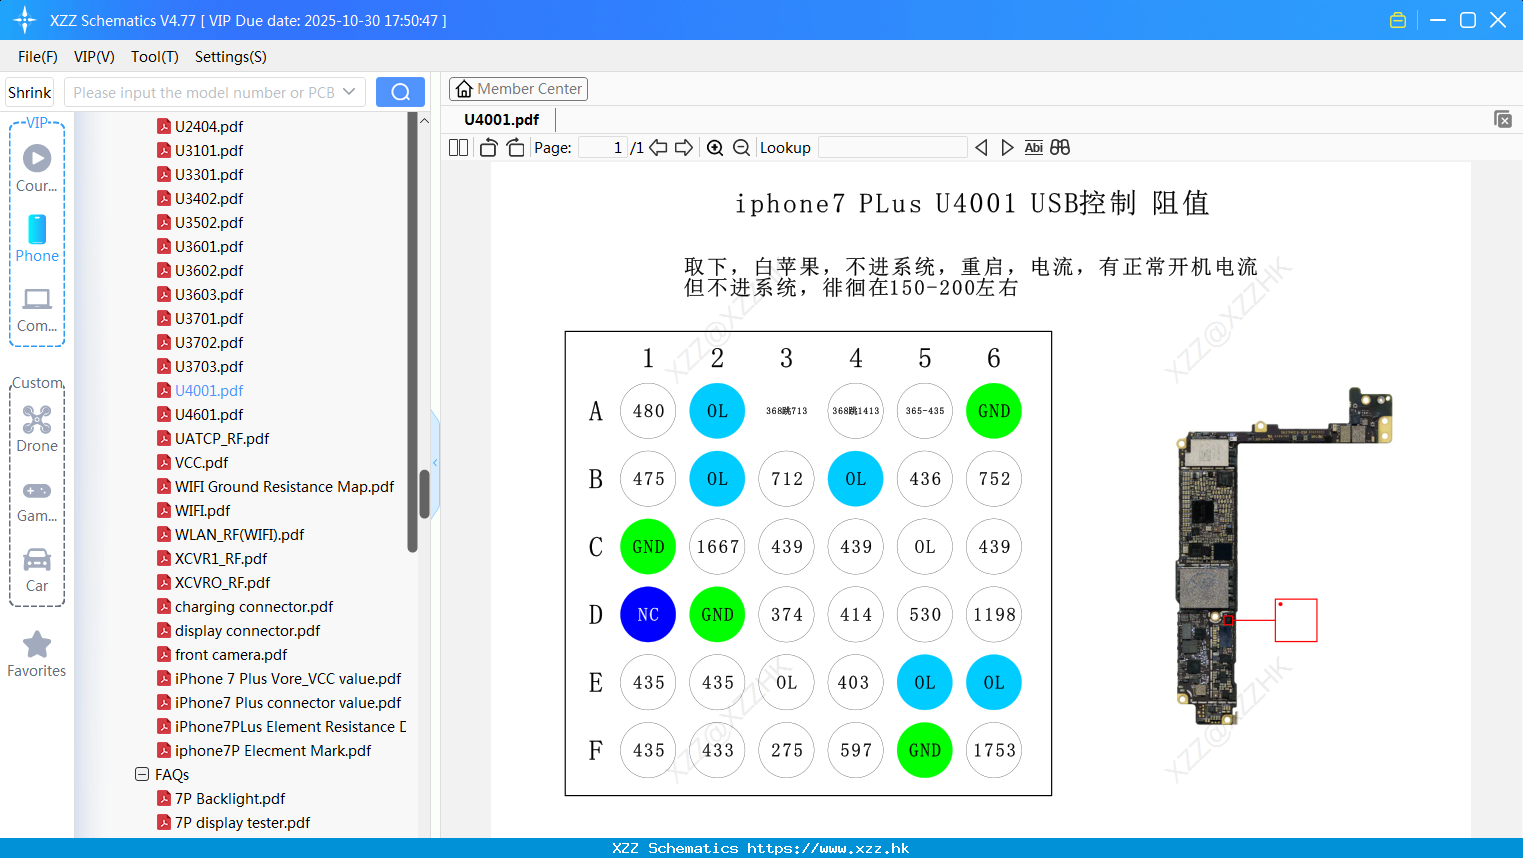Find next lookup match triangle
The image size is (1523, 858).
tap(1007, 147)
